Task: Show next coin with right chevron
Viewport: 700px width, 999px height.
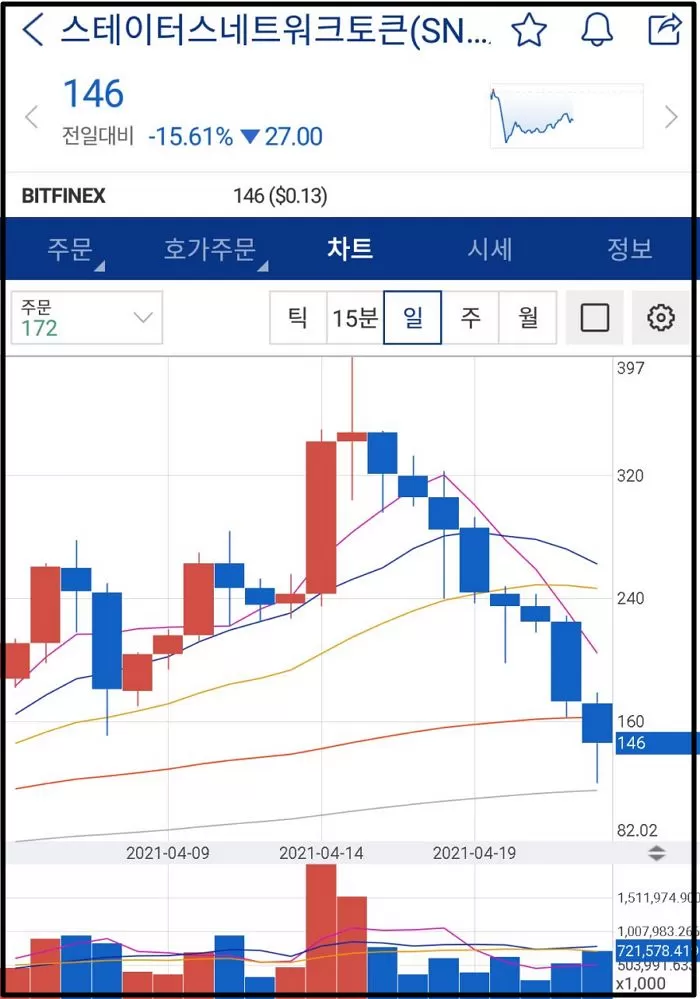Action: (x=671, y=117)
